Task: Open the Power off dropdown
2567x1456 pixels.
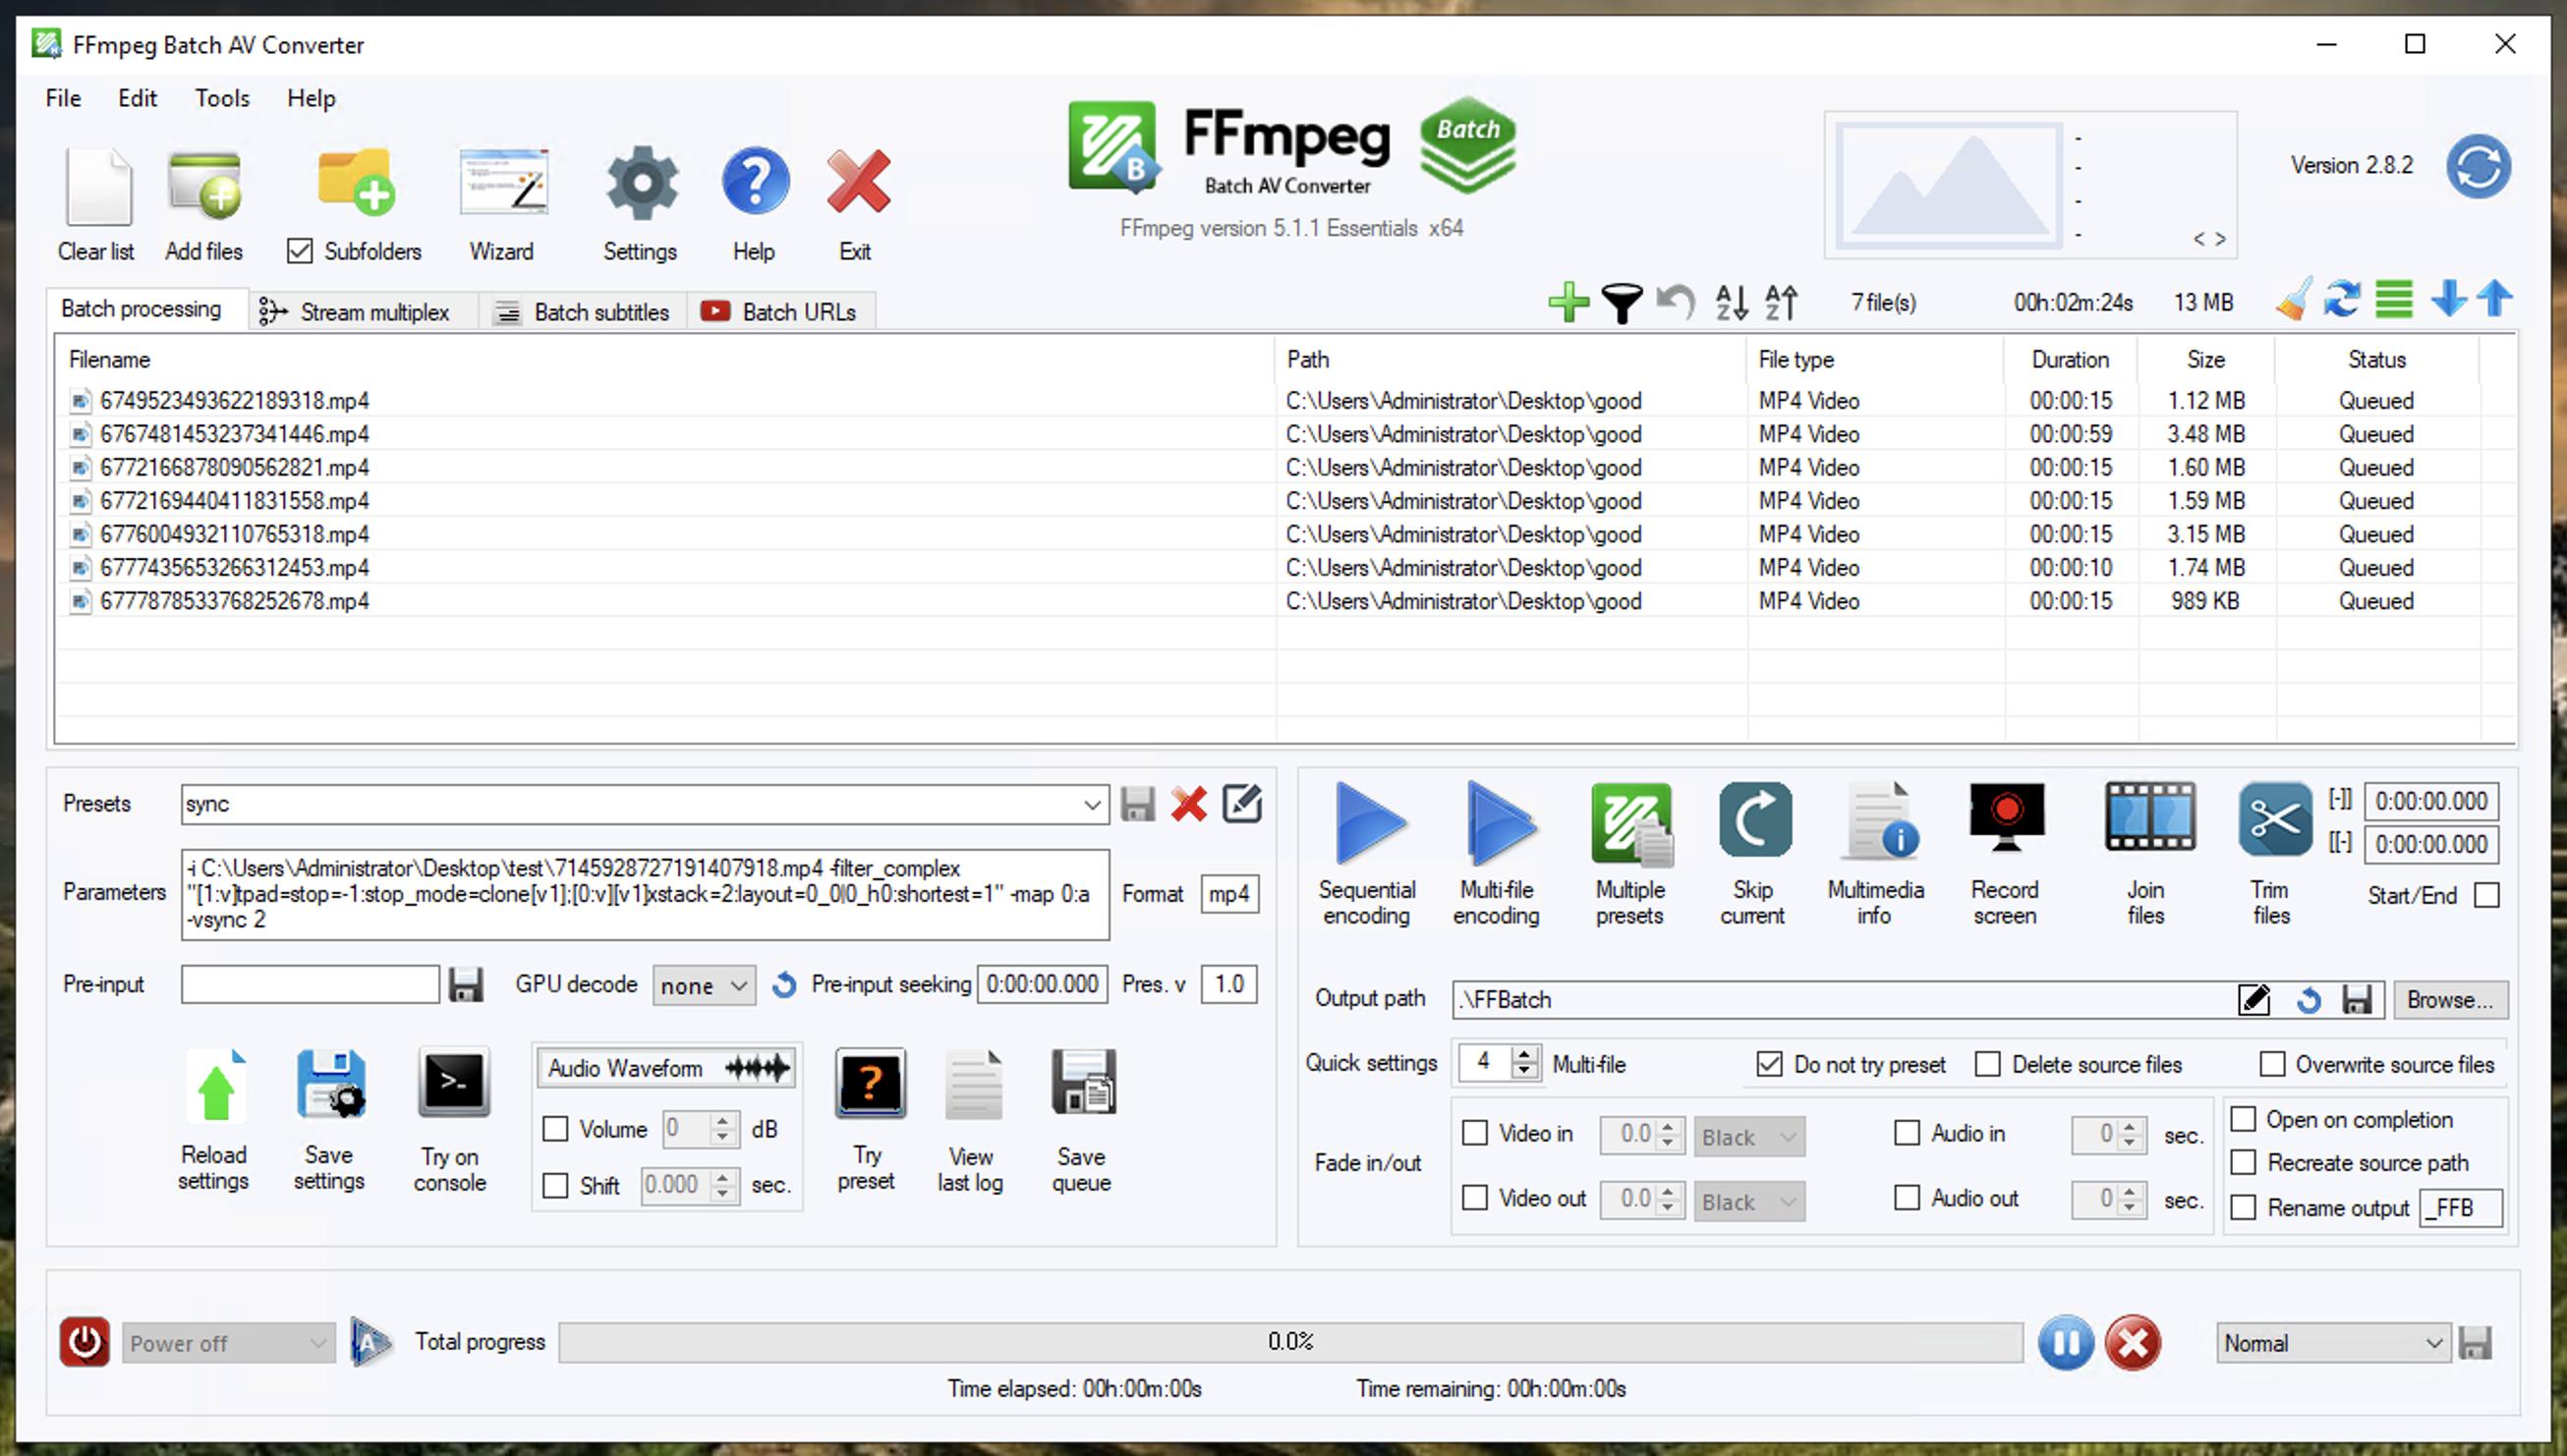Action: (228, 1343)
